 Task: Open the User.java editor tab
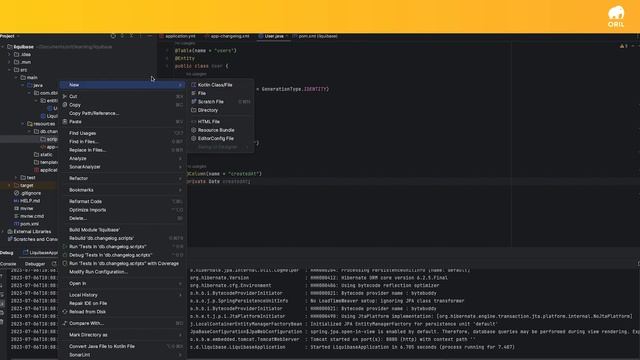tap(273, 36)
